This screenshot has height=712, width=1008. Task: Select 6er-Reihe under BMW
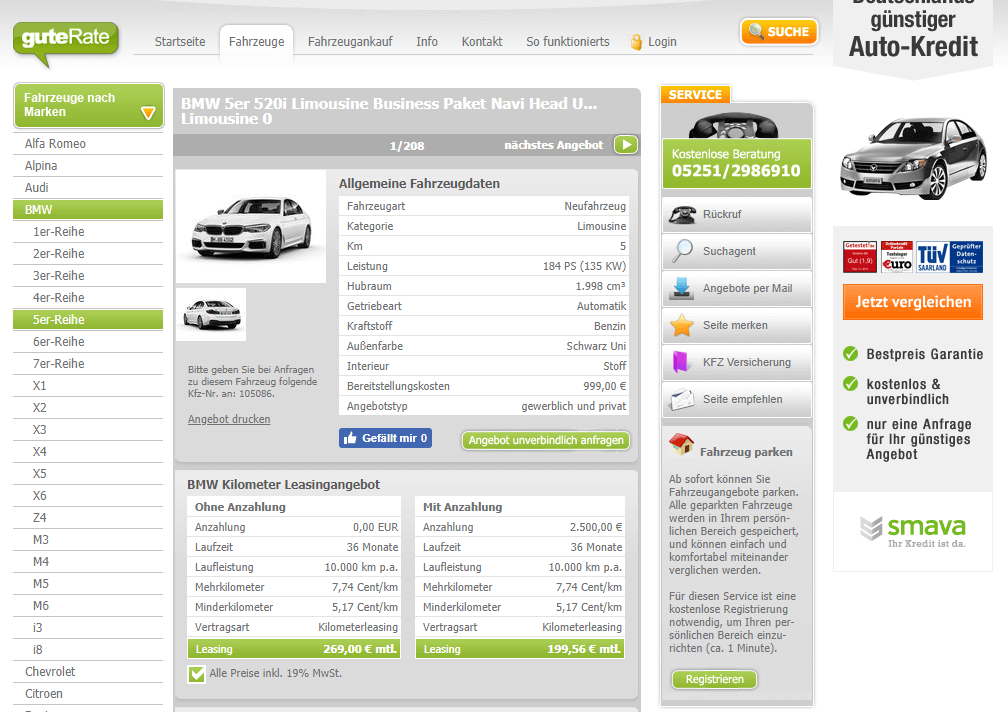click(x=88, y=342)
